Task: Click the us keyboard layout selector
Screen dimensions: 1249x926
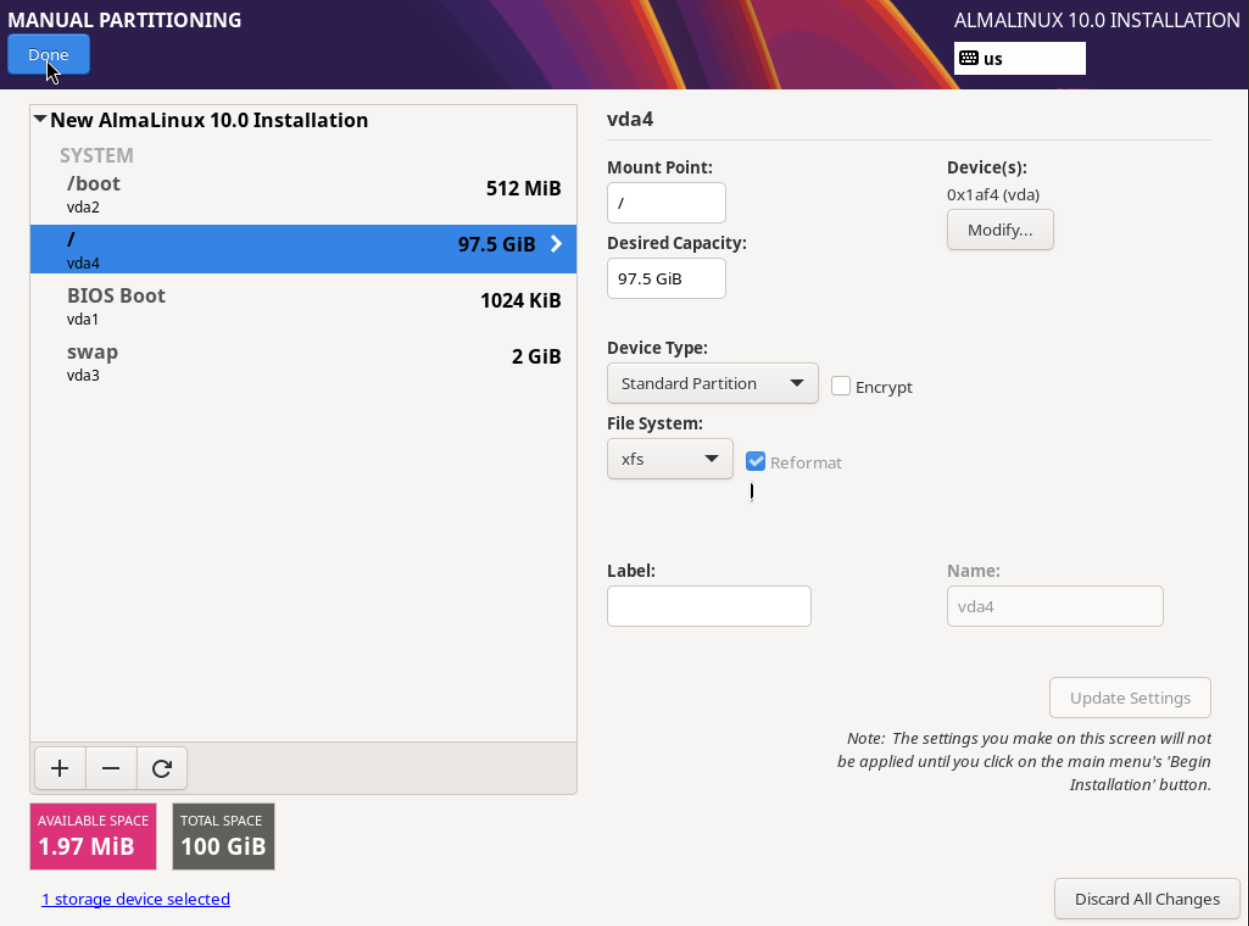Action: [x=1020, y=58]
